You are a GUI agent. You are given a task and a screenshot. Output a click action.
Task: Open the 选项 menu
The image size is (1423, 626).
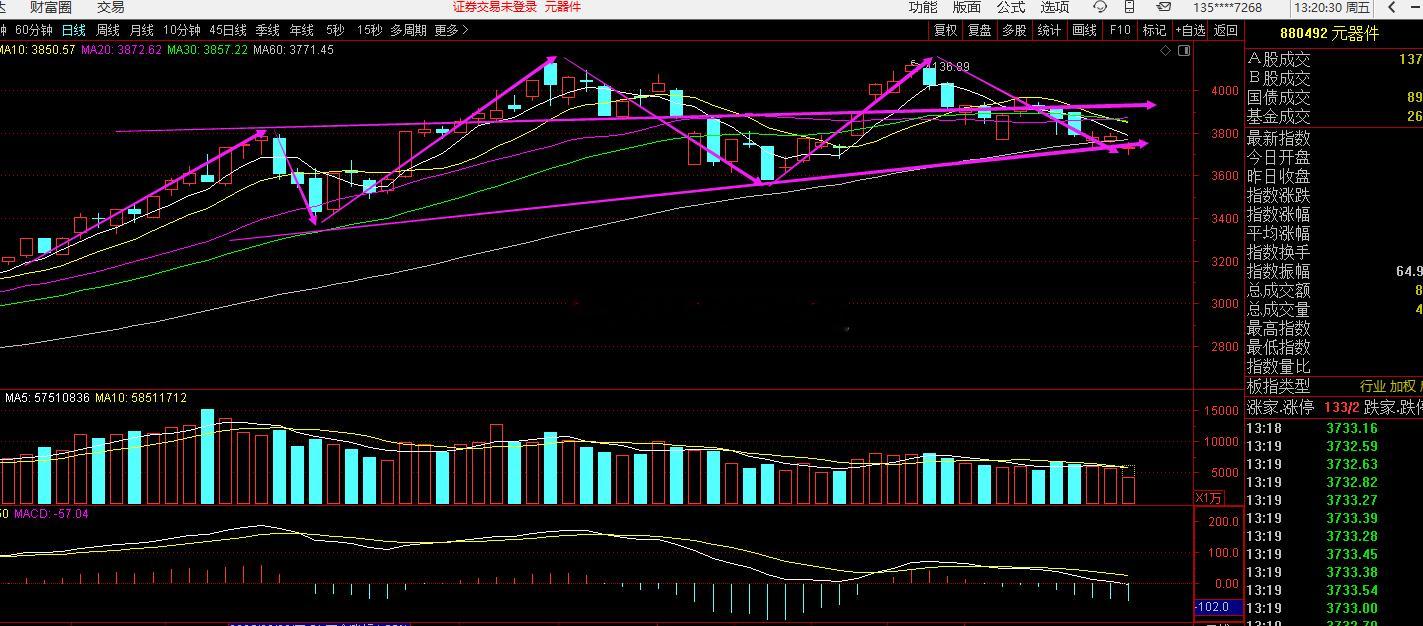click(1055, 7)
